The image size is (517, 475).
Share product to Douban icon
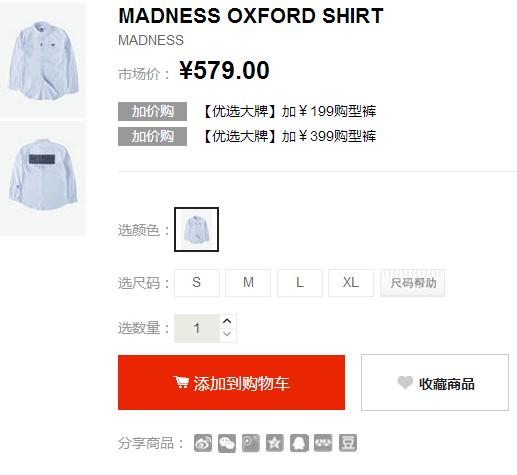348,443
